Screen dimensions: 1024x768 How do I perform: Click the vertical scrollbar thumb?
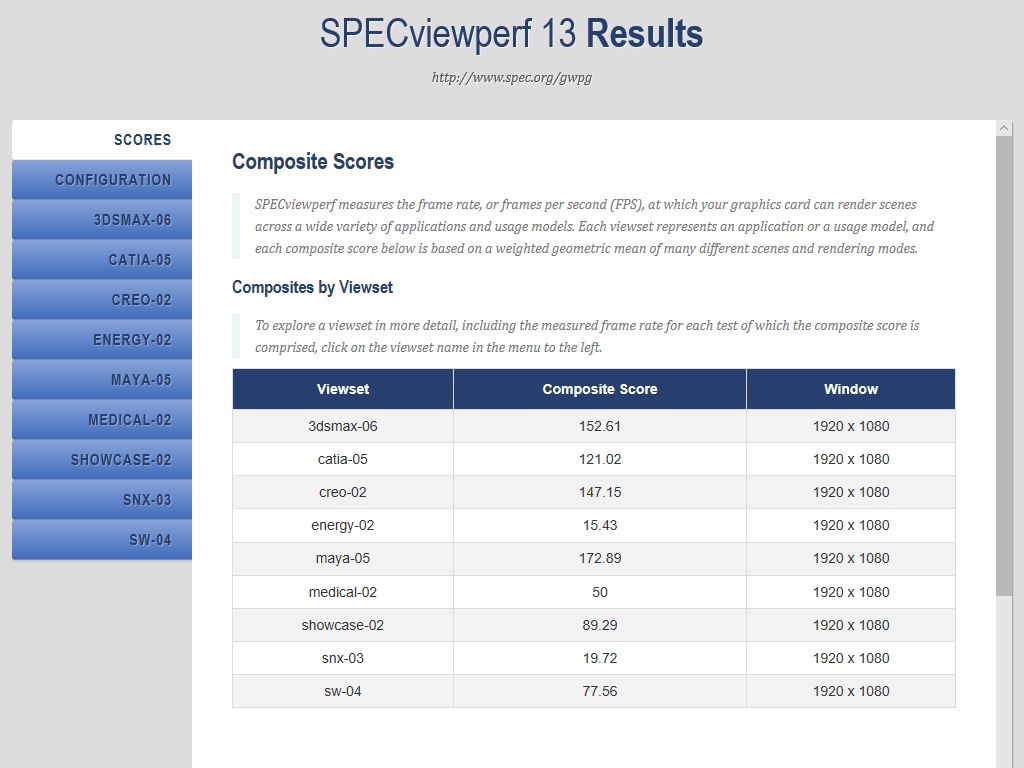click(1004, 366)
